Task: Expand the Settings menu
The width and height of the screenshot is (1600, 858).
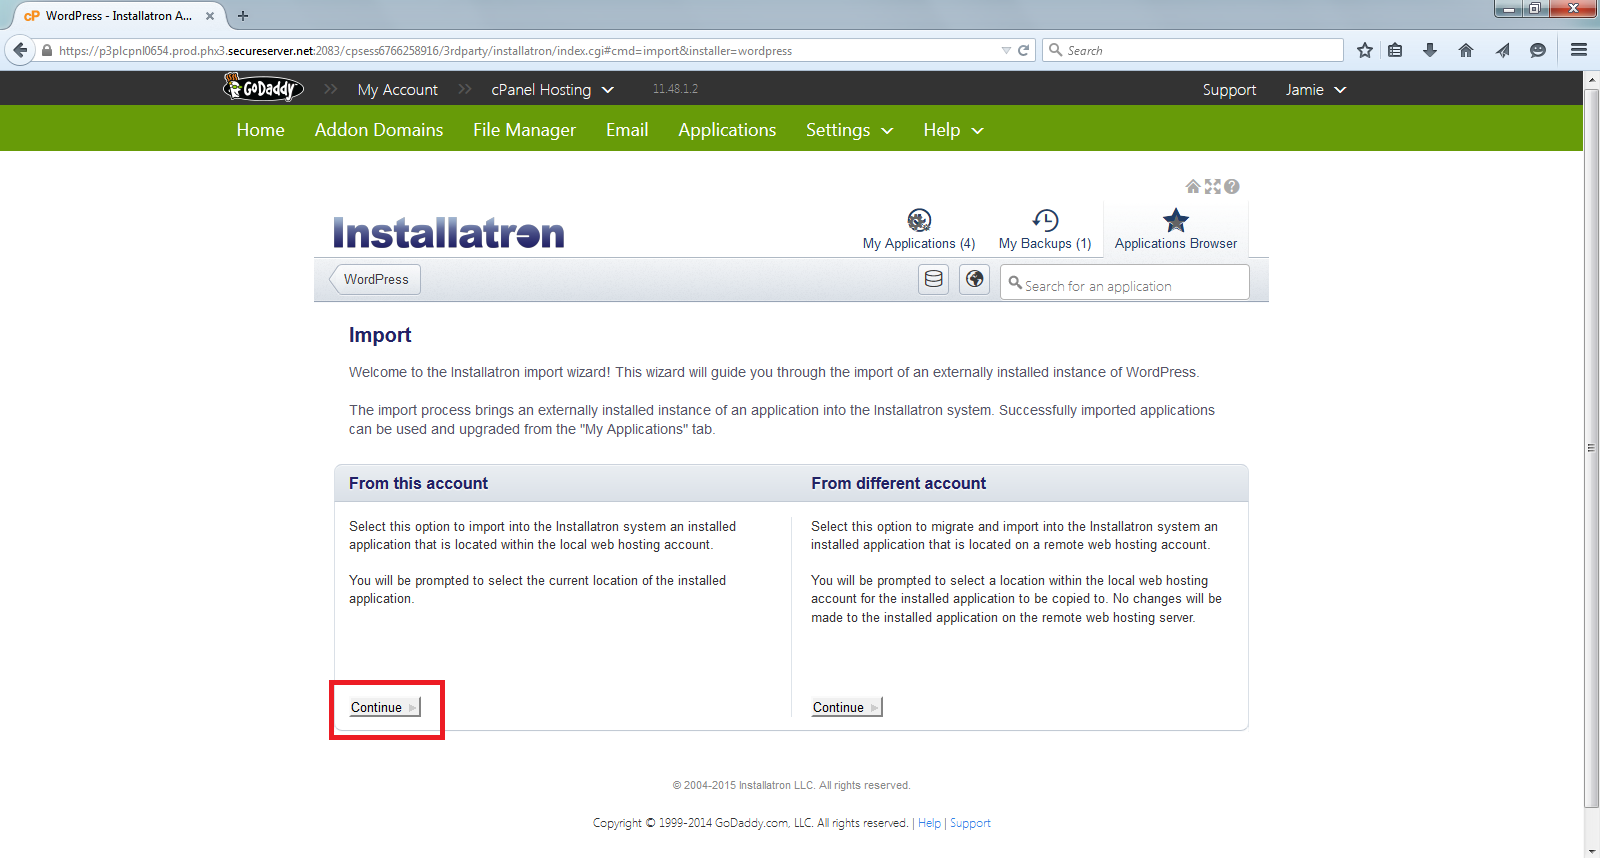Action: coord(850,130)
